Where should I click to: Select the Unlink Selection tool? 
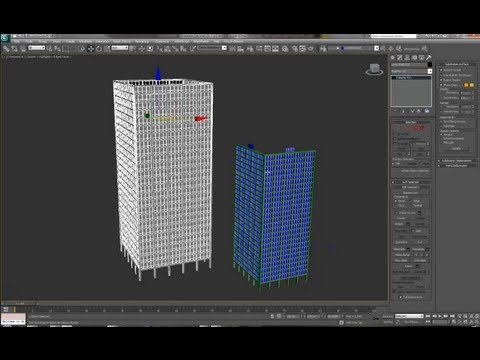[x=14, y=49]
